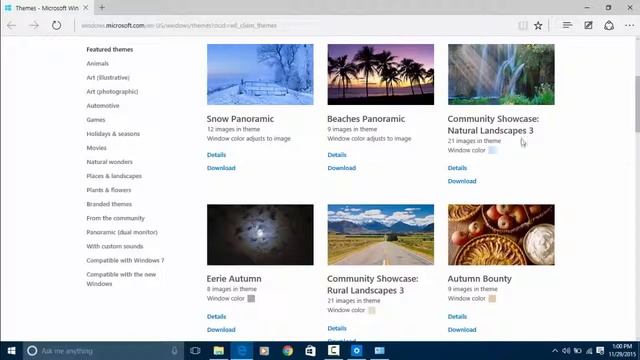This screenshot has width=640, height=360.
Task: Open the volume control in tray
Action: pos(566,351)
